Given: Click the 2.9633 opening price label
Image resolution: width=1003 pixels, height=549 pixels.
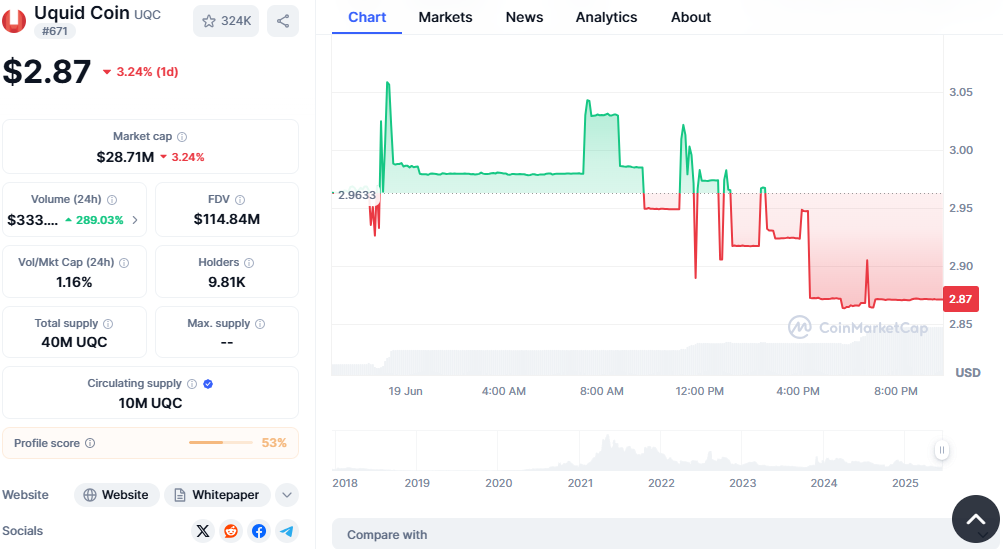Looking at the screenshot, I should (356, 195).
